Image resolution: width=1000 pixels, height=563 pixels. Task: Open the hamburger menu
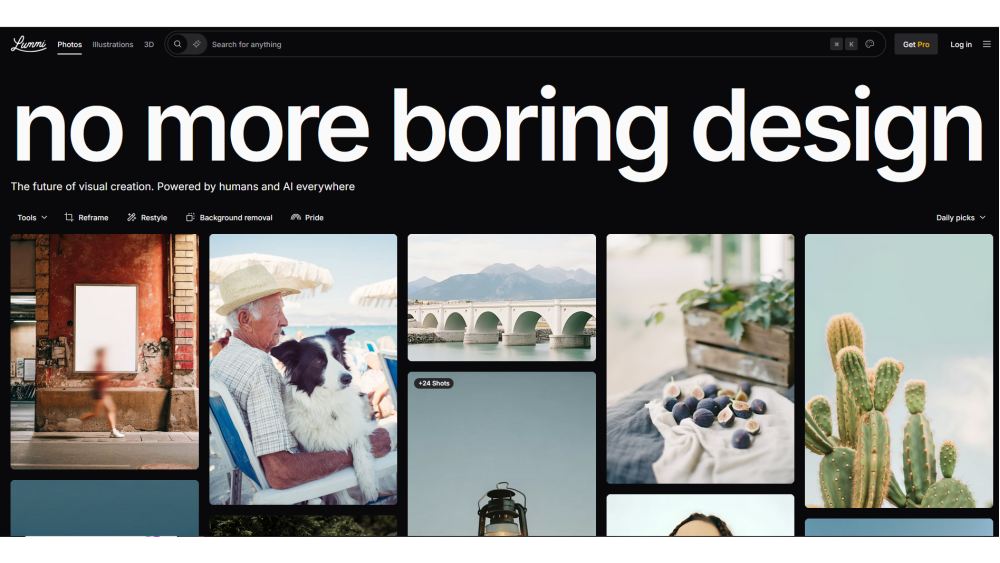[987, 44]
